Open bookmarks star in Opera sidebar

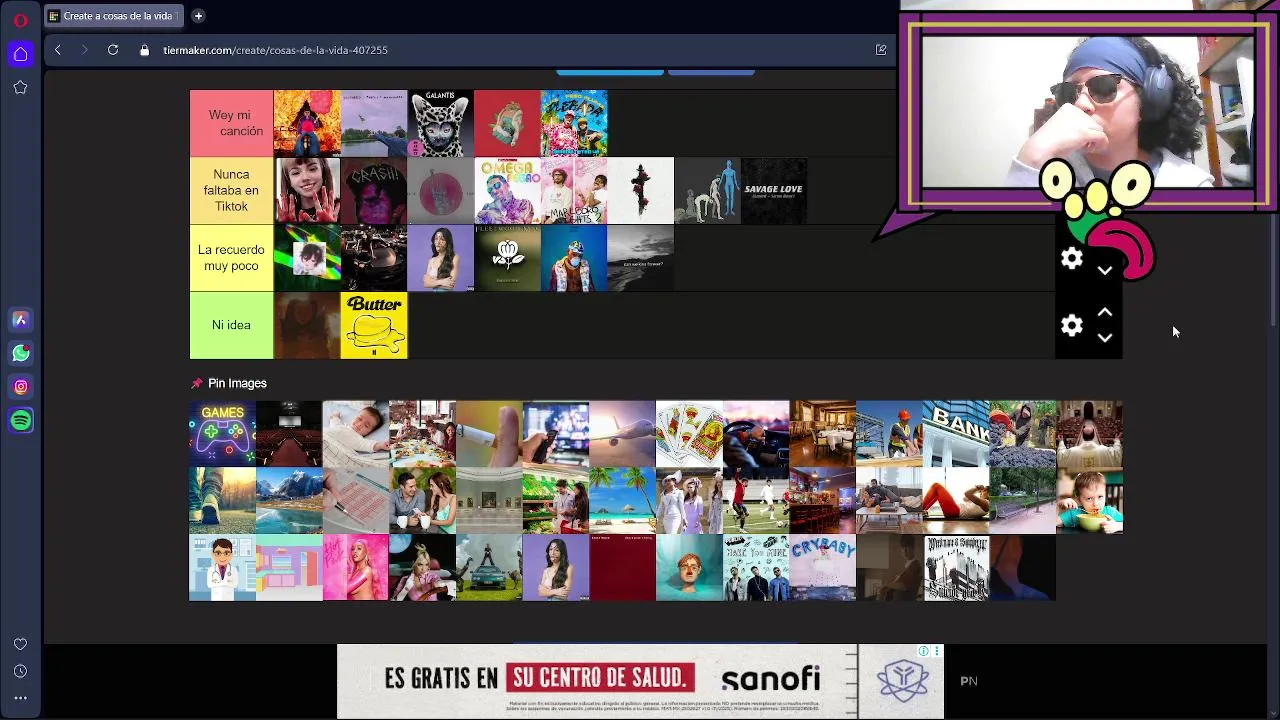20,88
